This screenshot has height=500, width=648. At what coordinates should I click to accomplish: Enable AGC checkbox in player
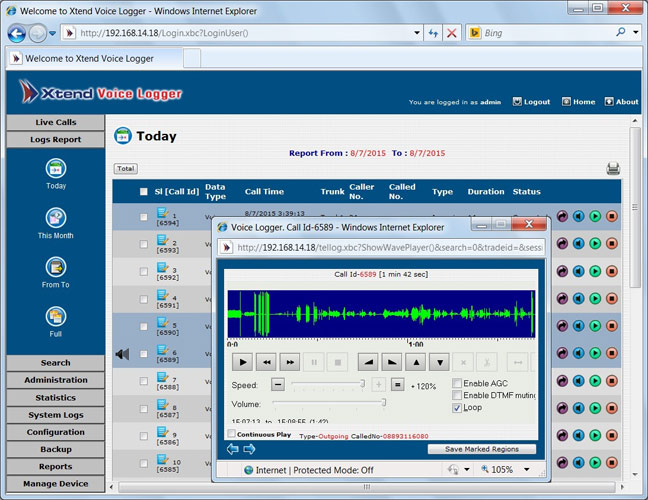[457, 383]
